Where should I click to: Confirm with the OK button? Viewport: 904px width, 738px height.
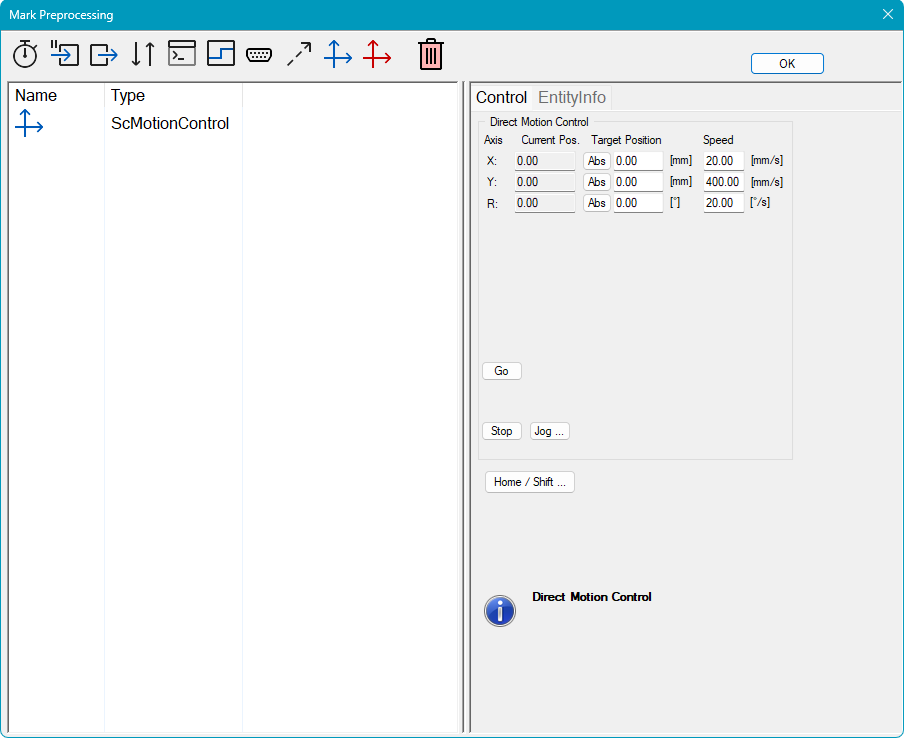[787, 63]
